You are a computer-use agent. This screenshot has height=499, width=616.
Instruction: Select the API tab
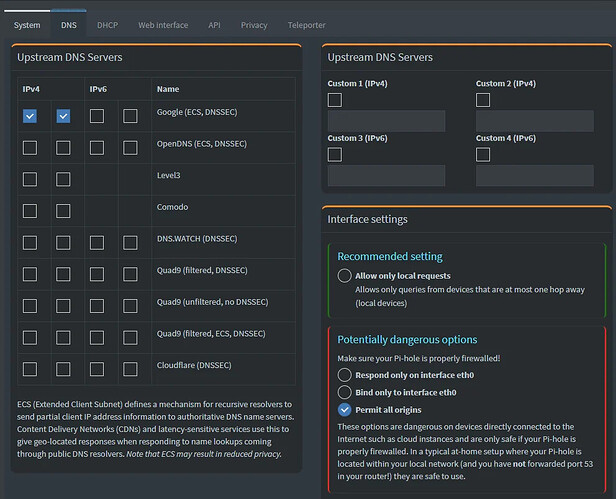click(x=214, y=25)
